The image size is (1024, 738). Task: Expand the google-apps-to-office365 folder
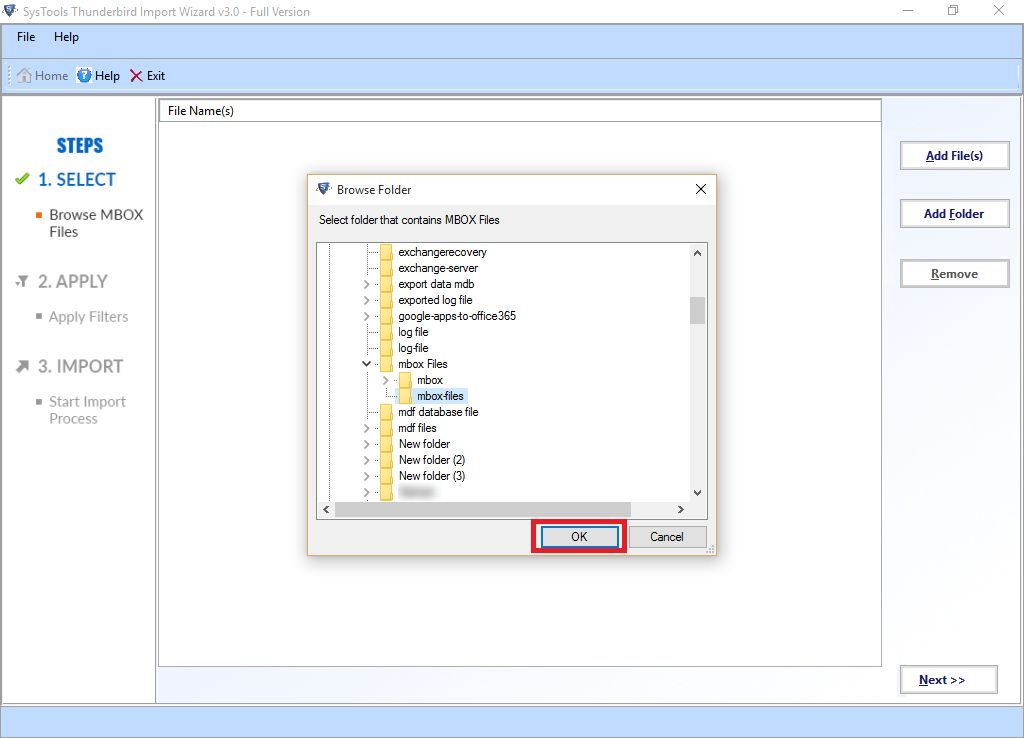pyautogui.click(x=366, y=316)
